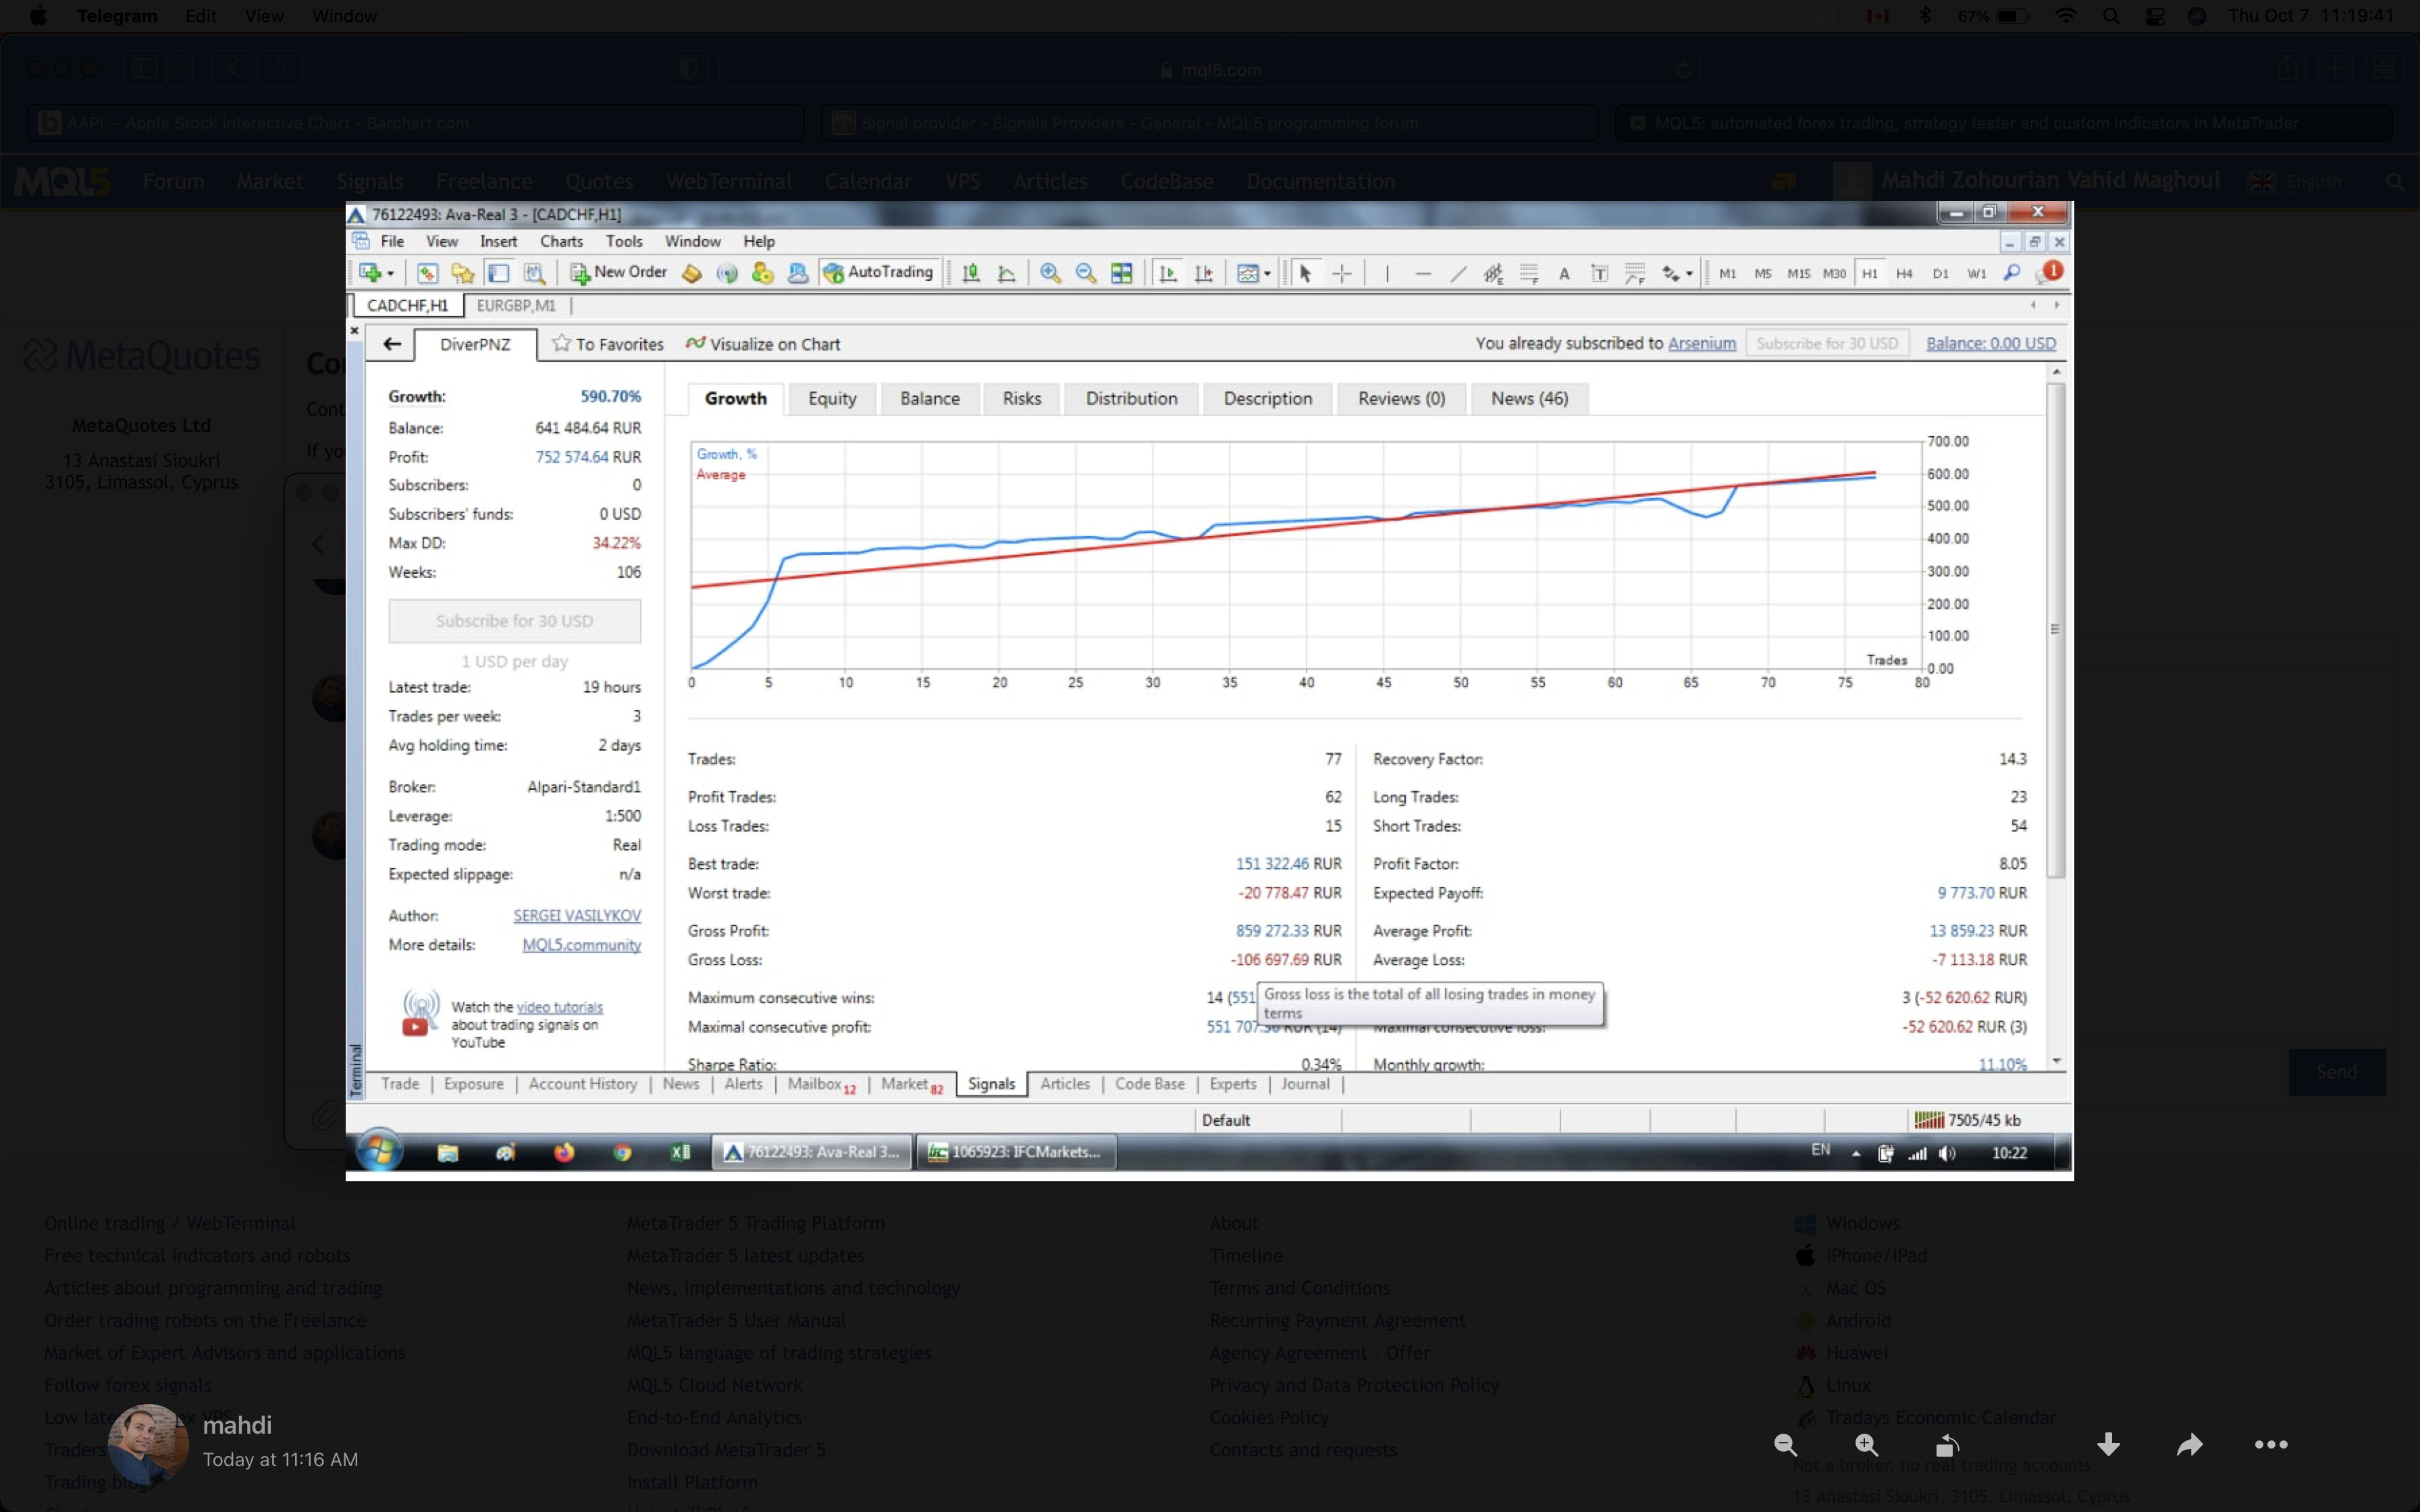The height and width of the screenshot is (1512, 2420).
Task: Switch timeframe to M15
Action: point(1798,273)
